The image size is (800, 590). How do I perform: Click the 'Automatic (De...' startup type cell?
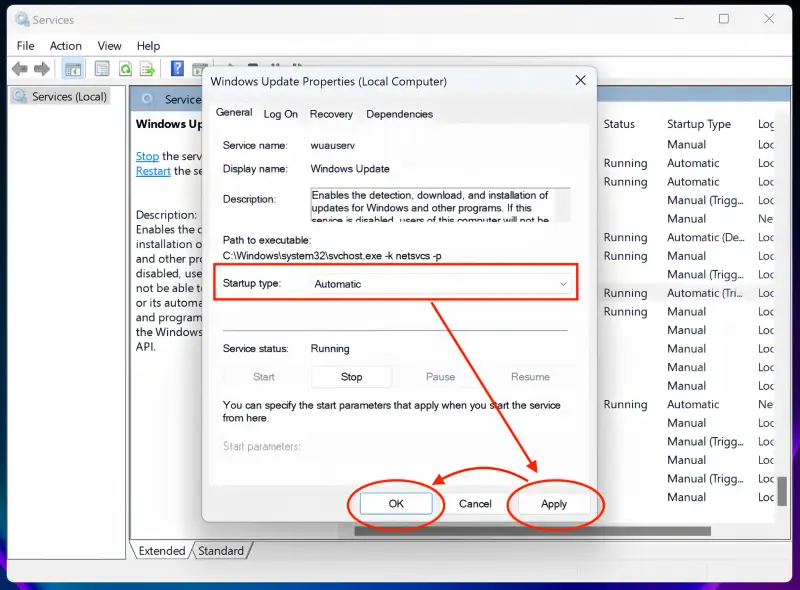(706, 237)
